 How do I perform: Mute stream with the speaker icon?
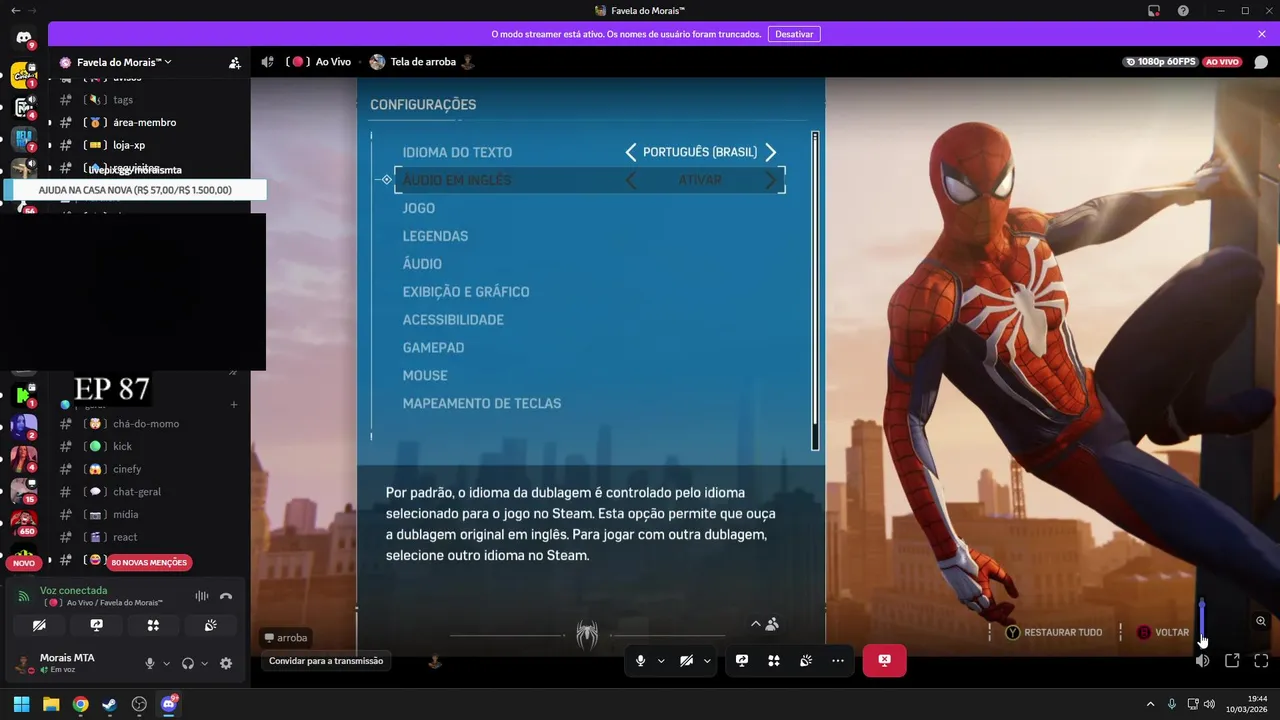pos(1203,660)
